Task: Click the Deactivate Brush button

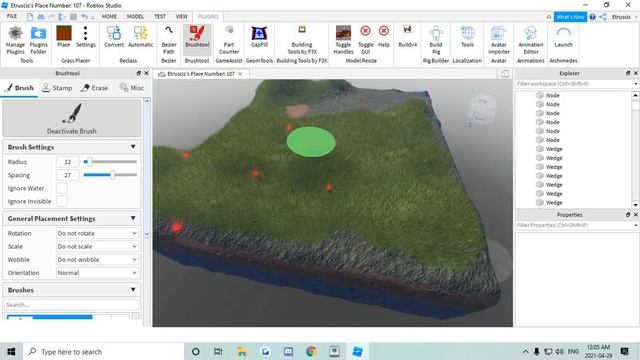Action: pos(71,118)
